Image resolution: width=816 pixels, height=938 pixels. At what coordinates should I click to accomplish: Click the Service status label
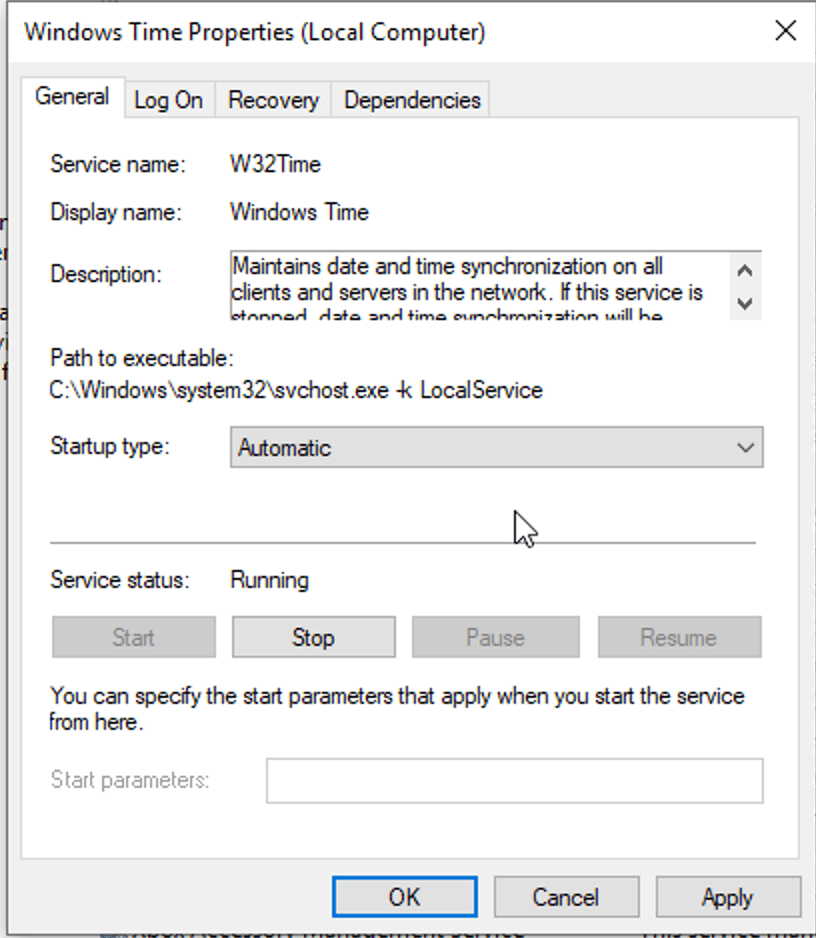120,580
